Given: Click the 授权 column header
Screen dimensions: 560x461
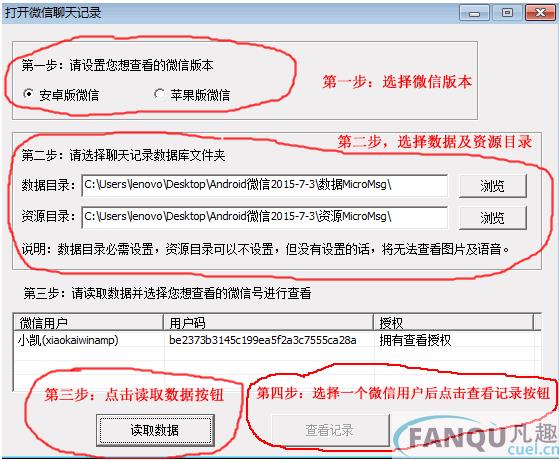Looking at the screenshot, I should (x=454, y=322).
